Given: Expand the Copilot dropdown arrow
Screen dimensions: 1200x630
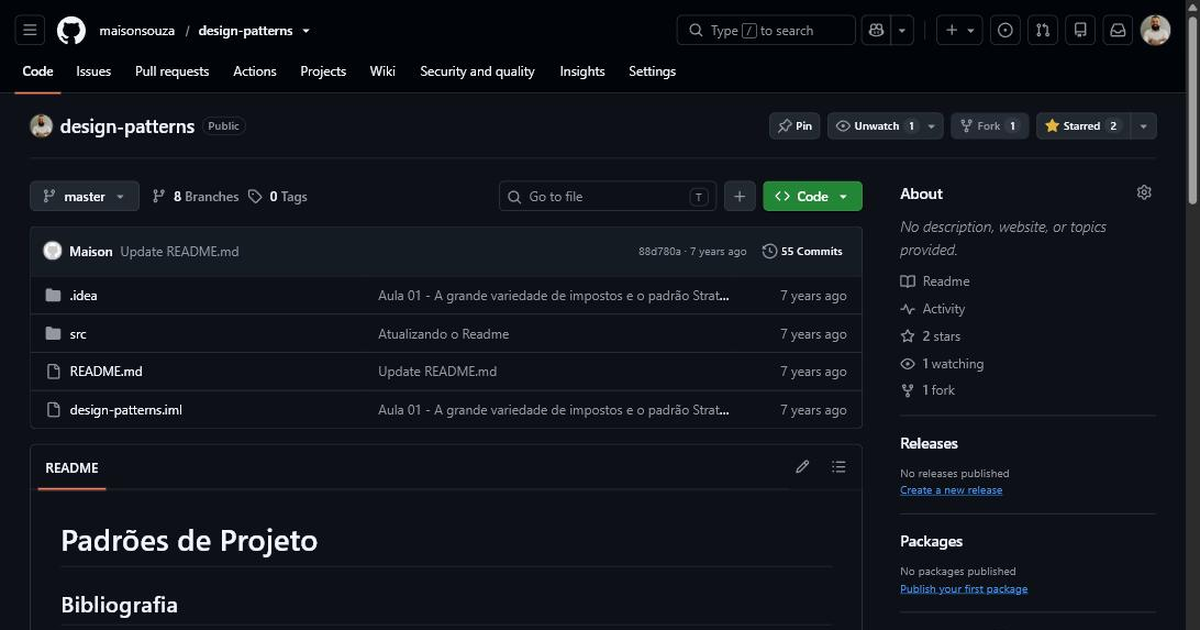Looking at the screenshot, I should tap(903, 30).
